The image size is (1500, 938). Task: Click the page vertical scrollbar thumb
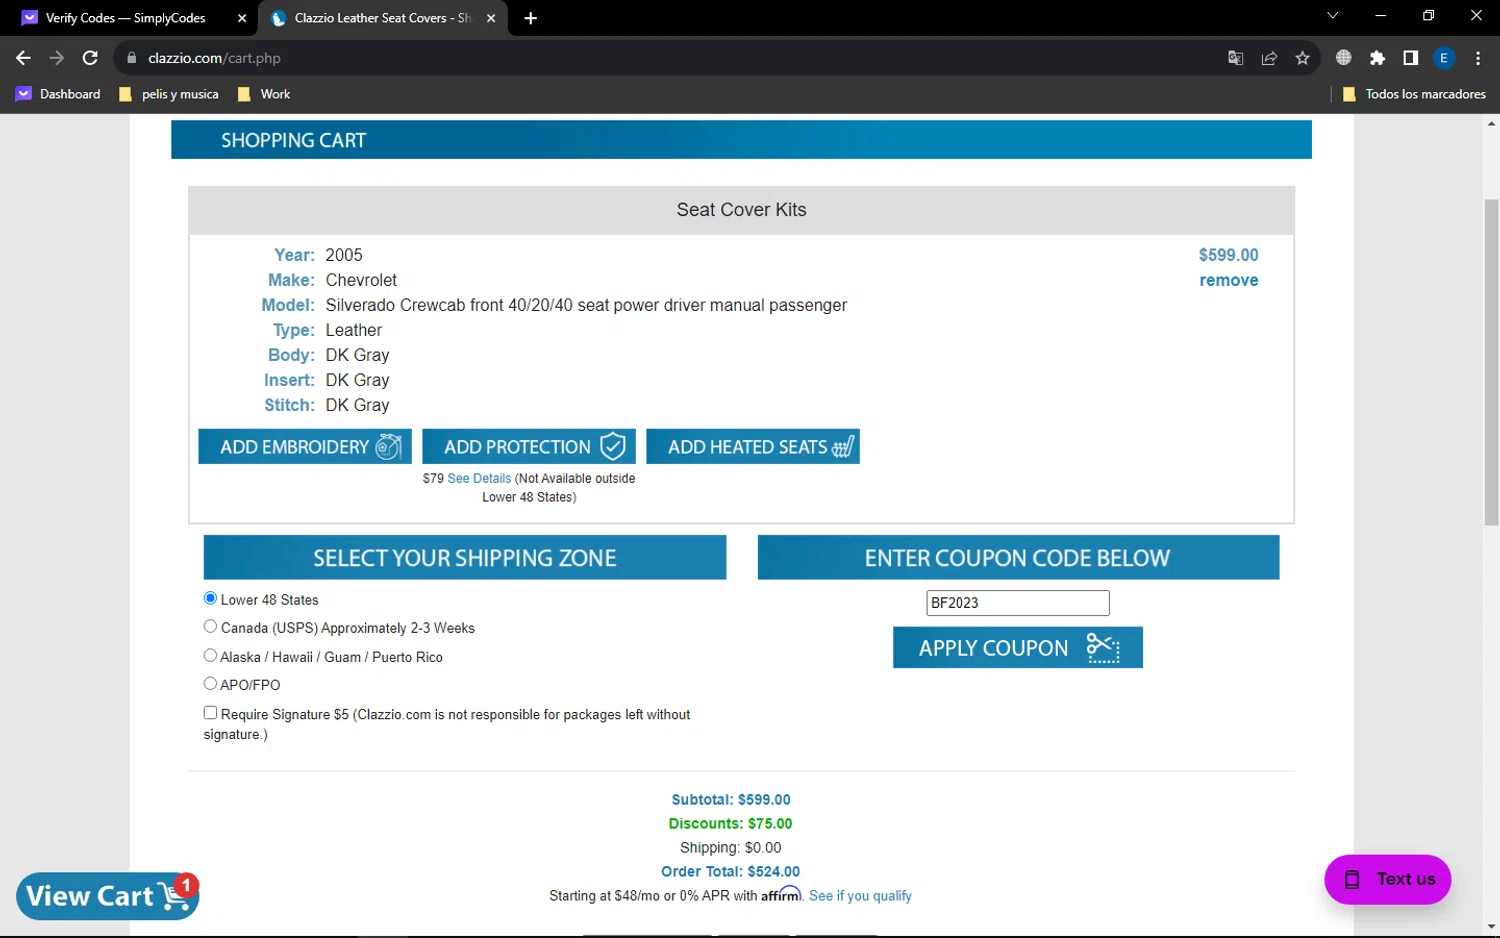pyautogui.click(x=1491, y=362)
